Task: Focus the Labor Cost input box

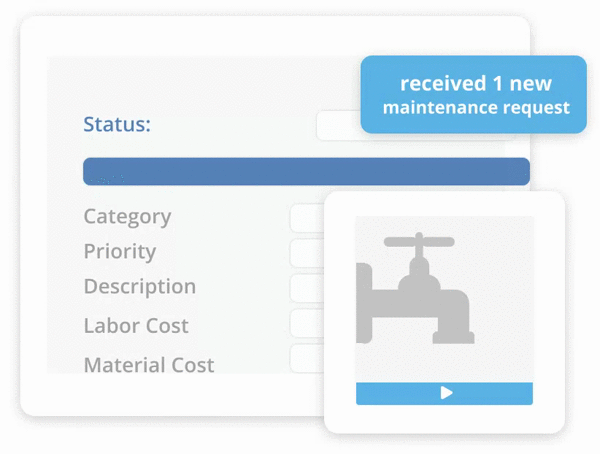Action: tap(306, 323)
